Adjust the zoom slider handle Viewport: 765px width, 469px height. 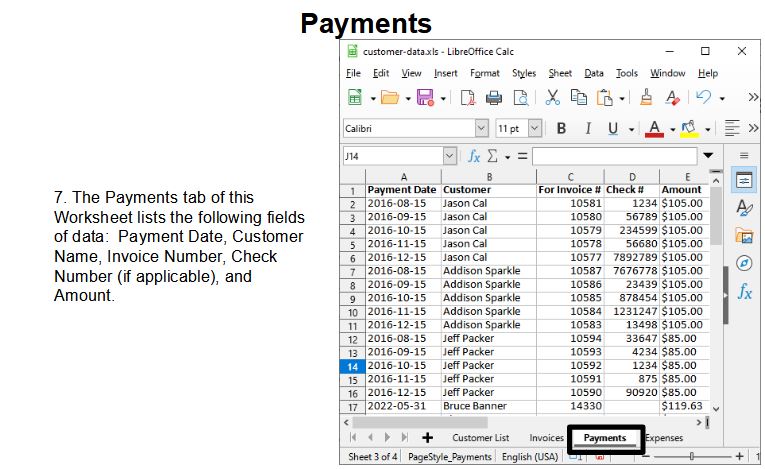[691, 456]
